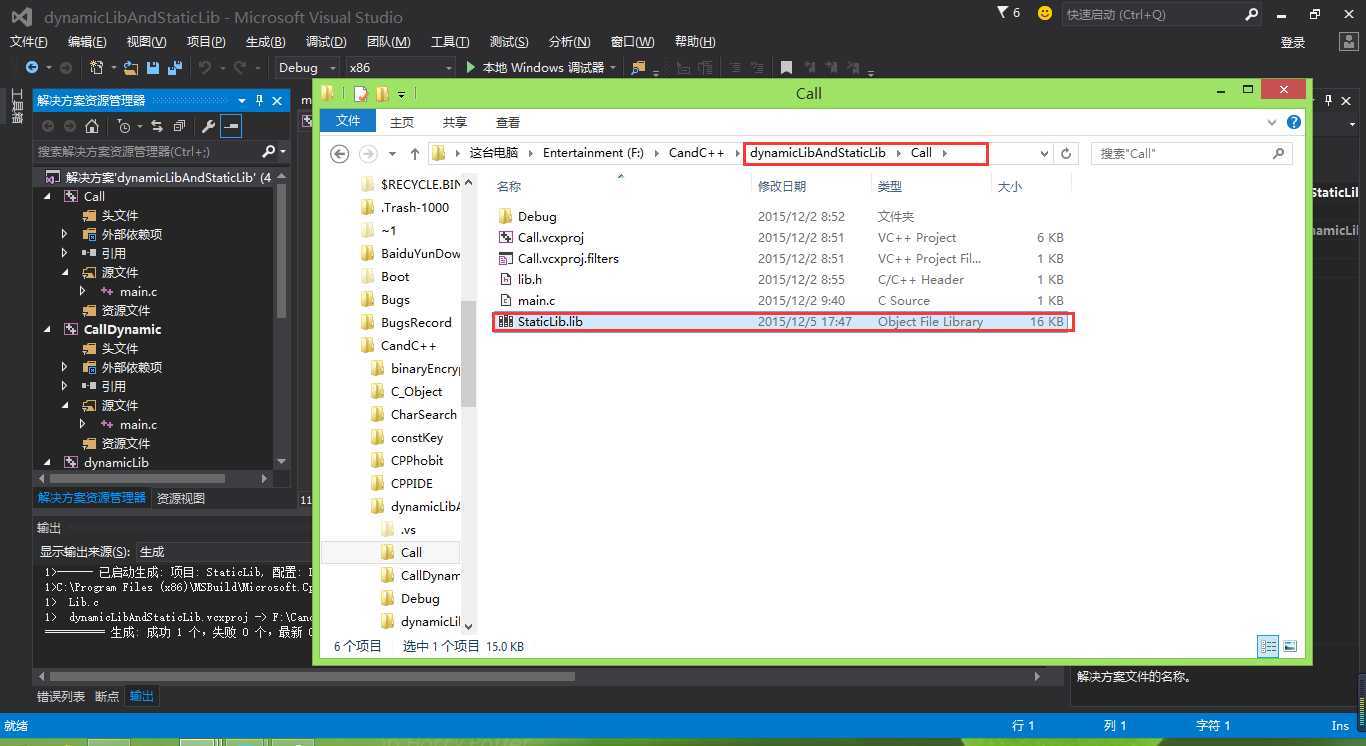Save the current file via toolbar icon

click(x=153, y=67)
